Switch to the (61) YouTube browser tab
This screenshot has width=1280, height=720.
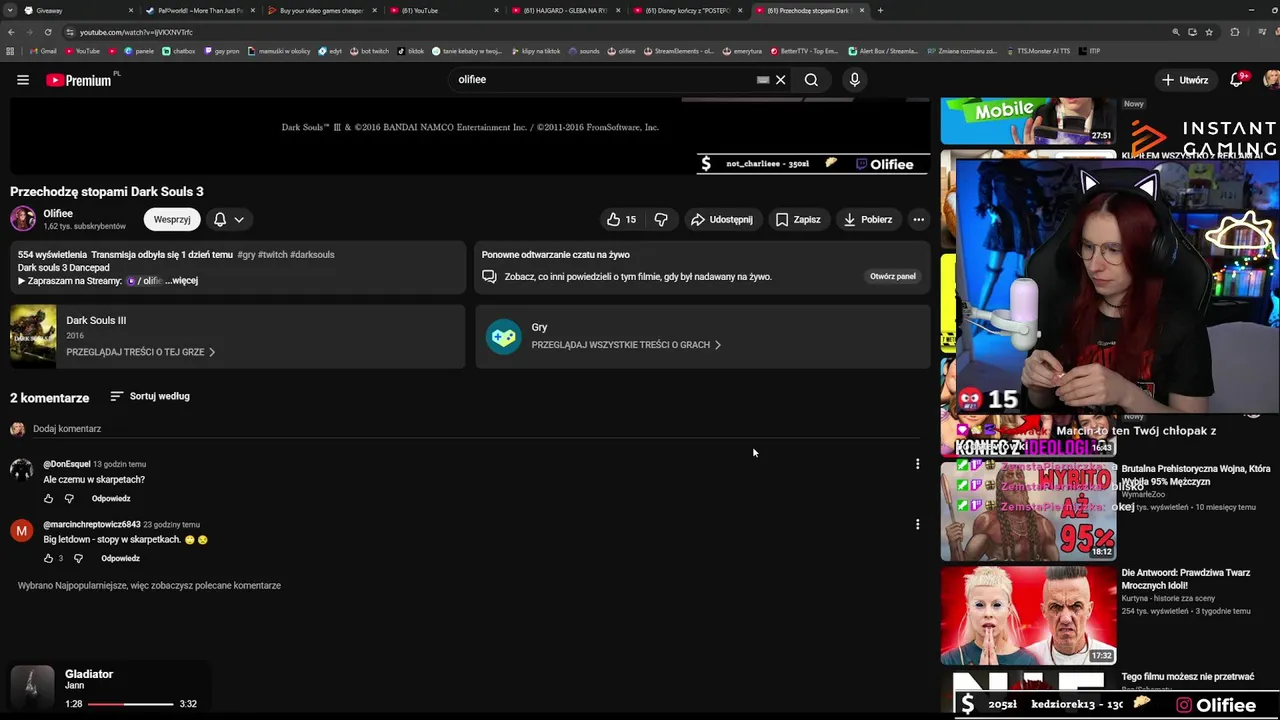pos(444,11)
